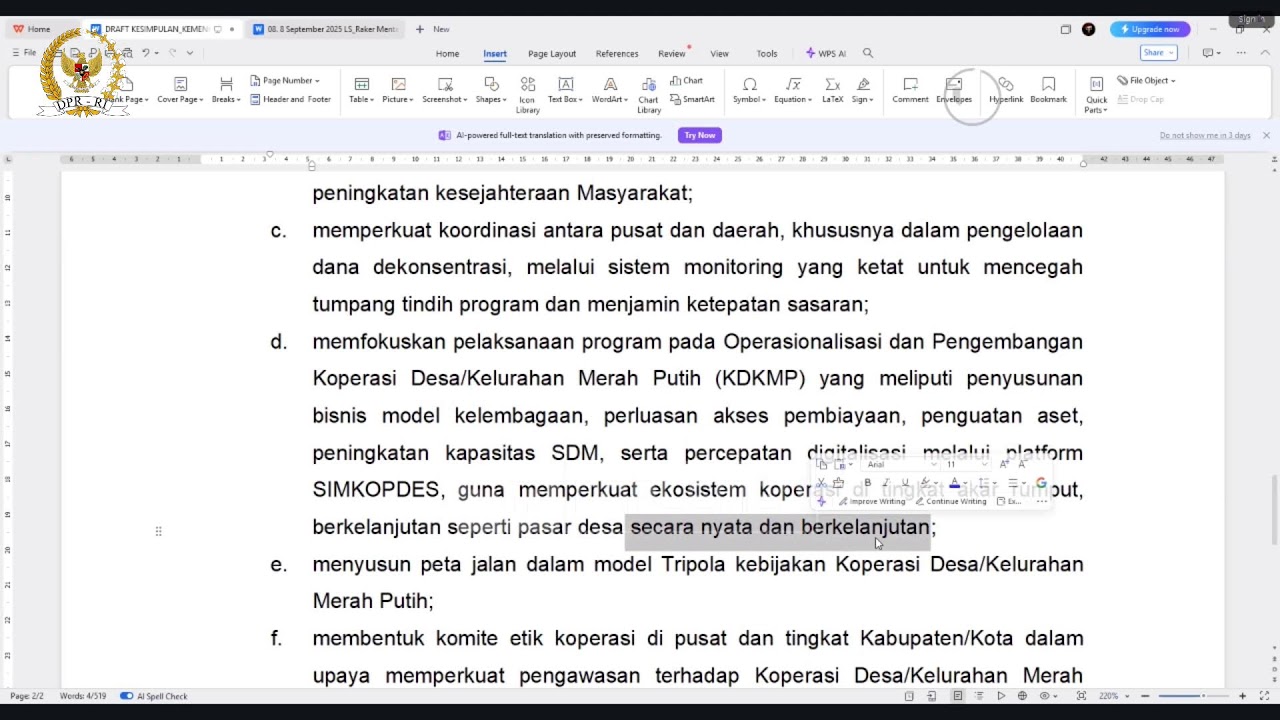
Task: Click the search magnifier icon
Action: point(868,53)
